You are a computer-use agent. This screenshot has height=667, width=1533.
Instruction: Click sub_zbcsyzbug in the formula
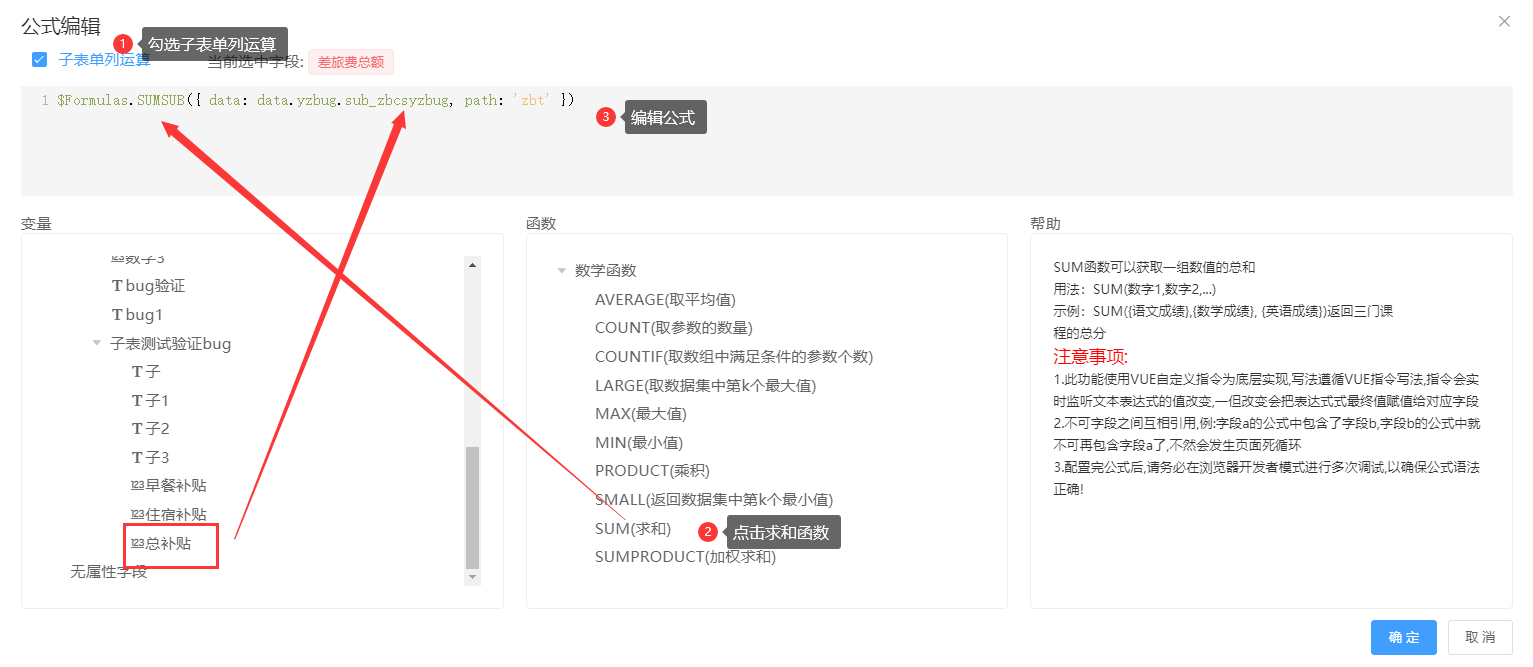(397, 100)
